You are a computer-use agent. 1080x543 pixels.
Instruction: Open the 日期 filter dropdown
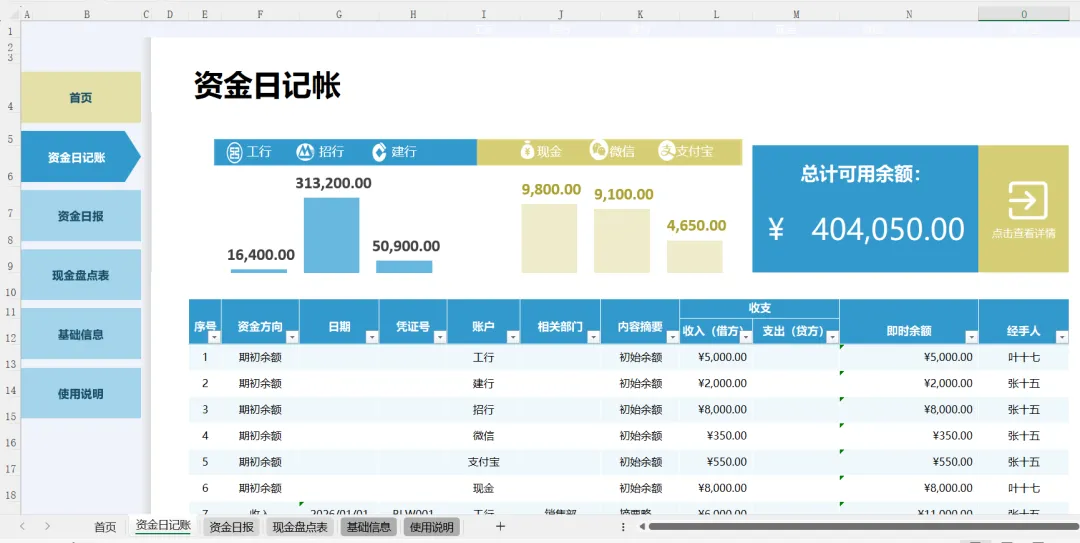click(x=372, y=337)
